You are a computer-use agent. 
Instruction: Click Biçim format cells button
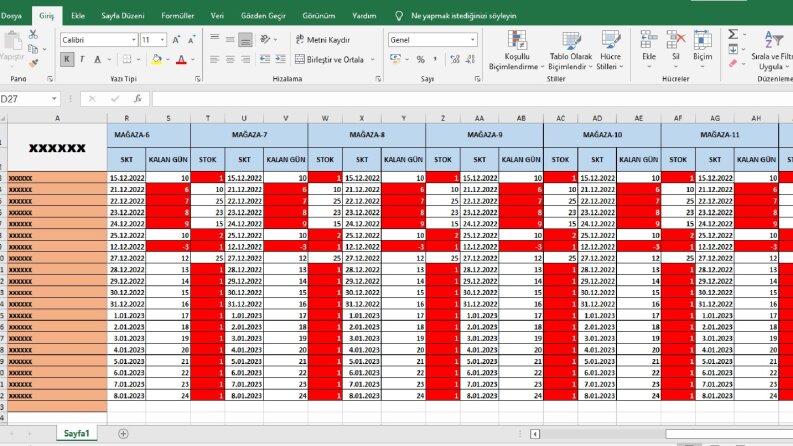point(702,50)
